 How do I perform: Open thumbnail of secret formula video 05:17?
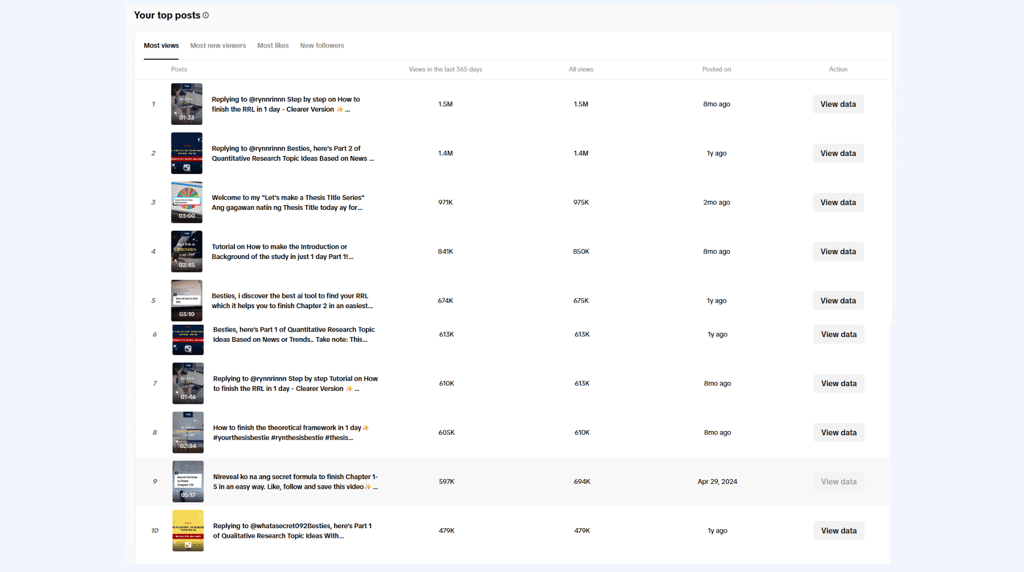pos(188,481)
